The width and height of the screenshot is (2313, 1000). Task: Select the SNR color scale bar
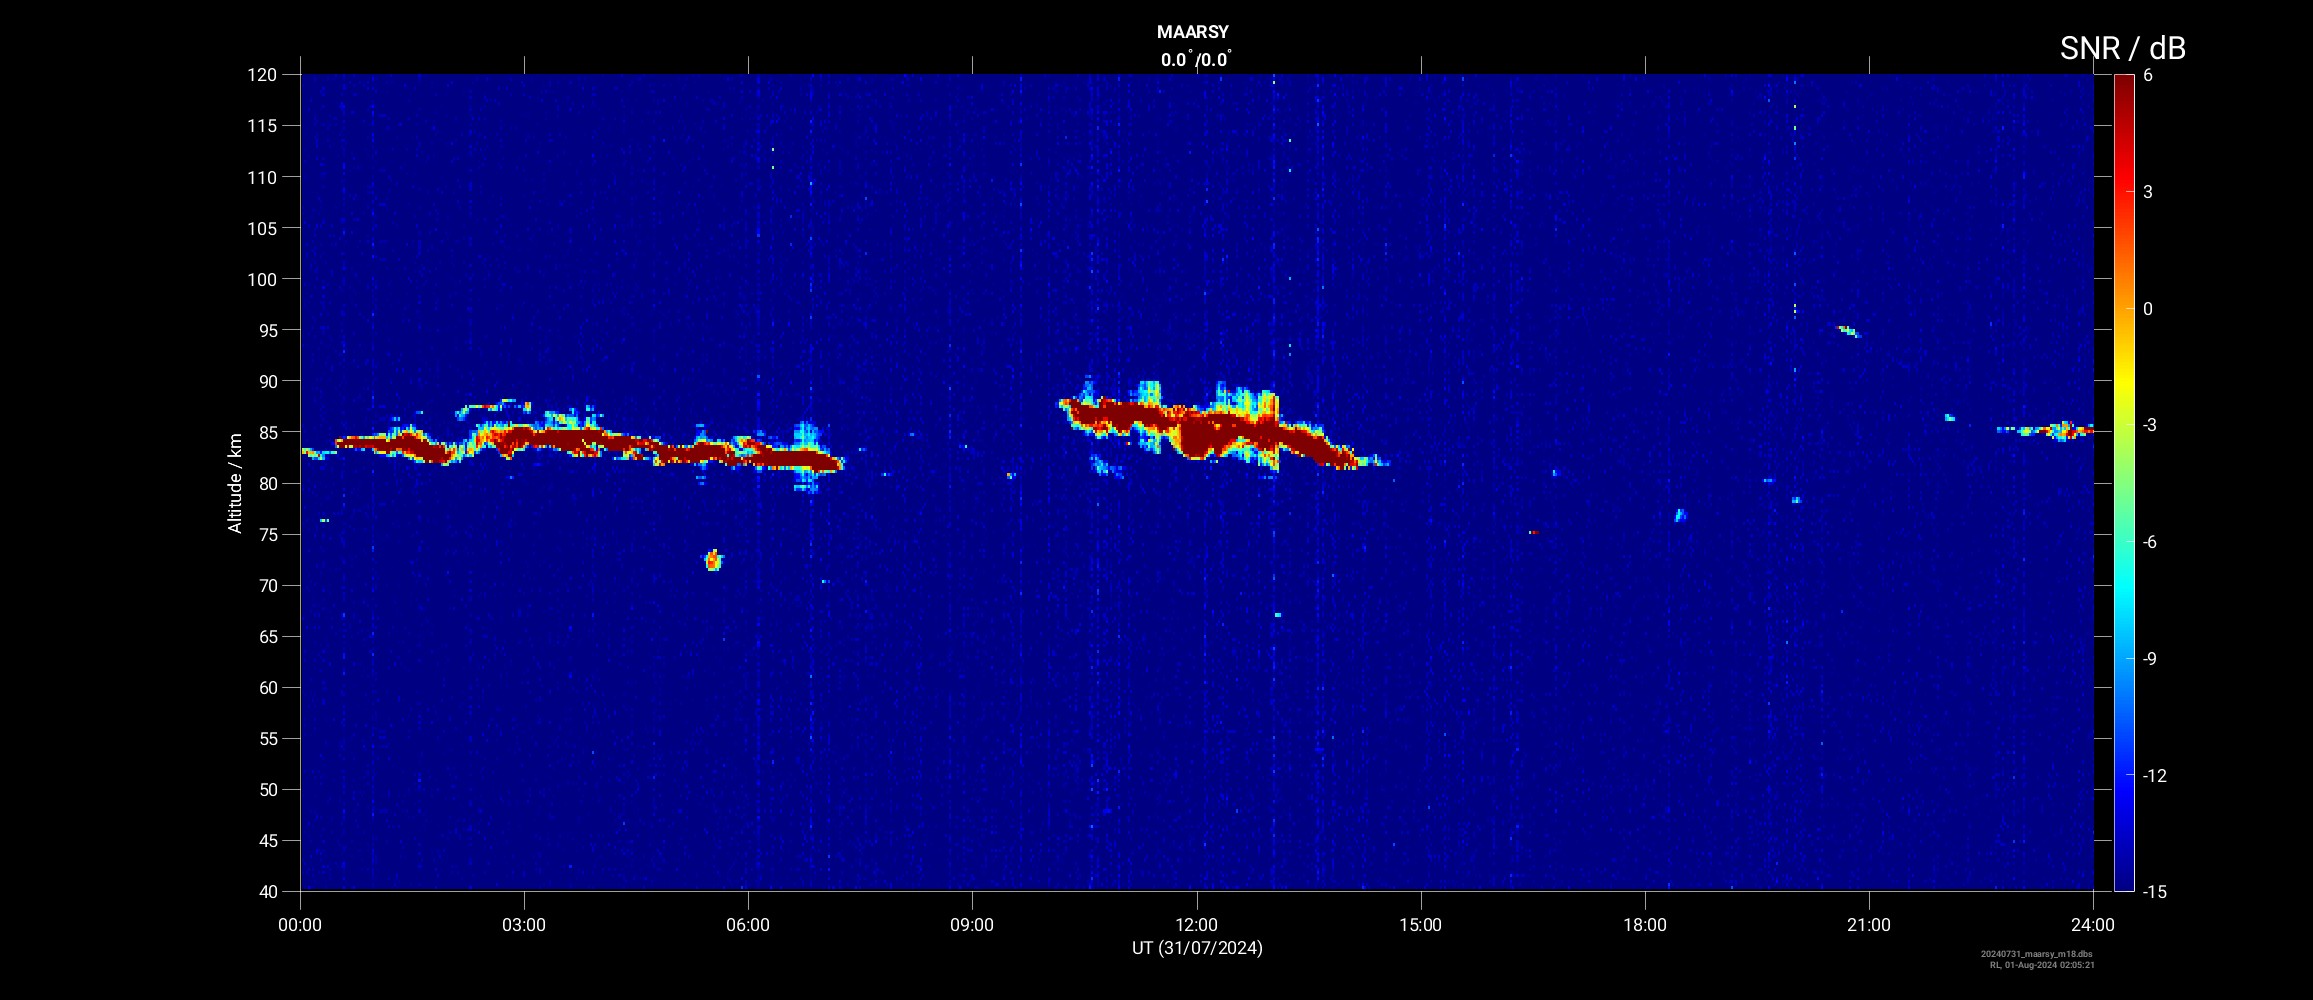point(2123,482)
